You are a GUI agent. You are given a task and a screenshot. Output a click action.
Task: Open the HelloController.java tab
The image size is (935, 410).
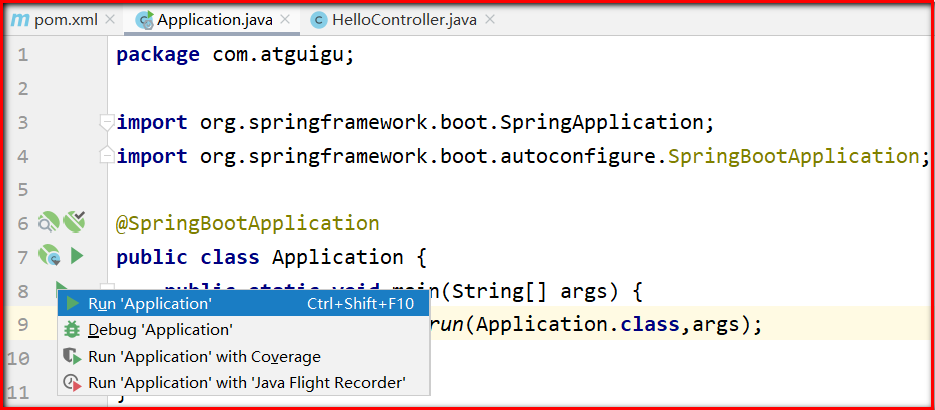pyautogui.click(x=404, y=20)
